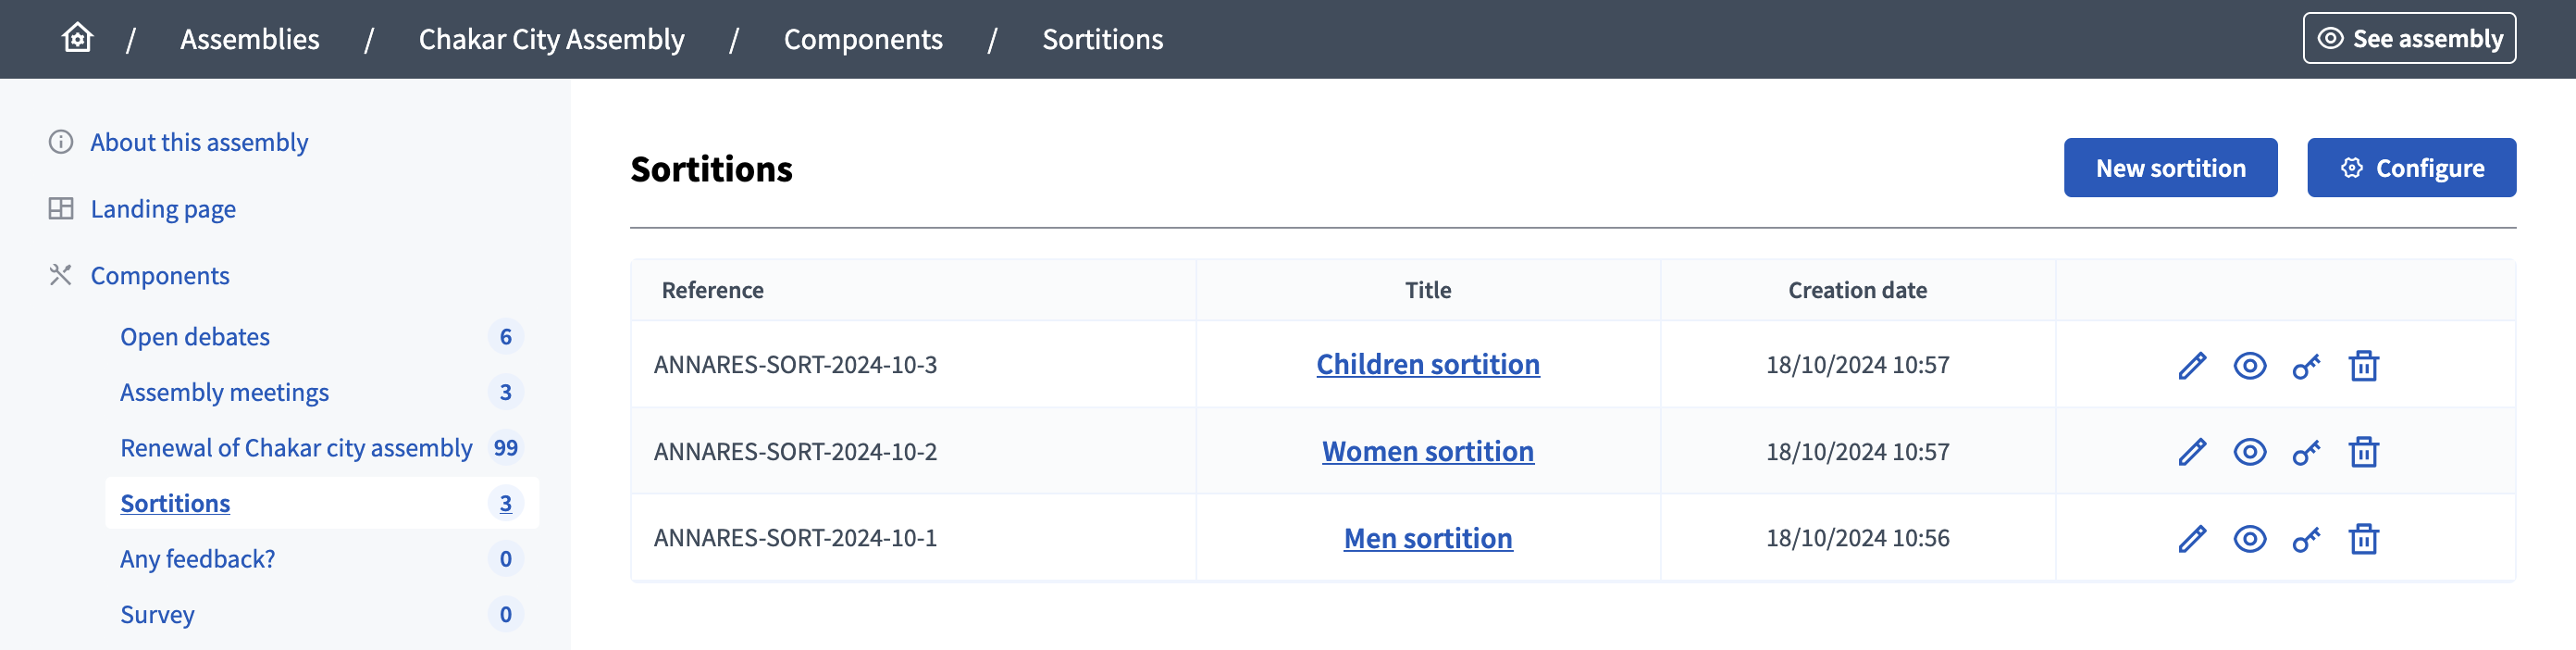Delete the Women sortition

click(x=2363, y=452)
